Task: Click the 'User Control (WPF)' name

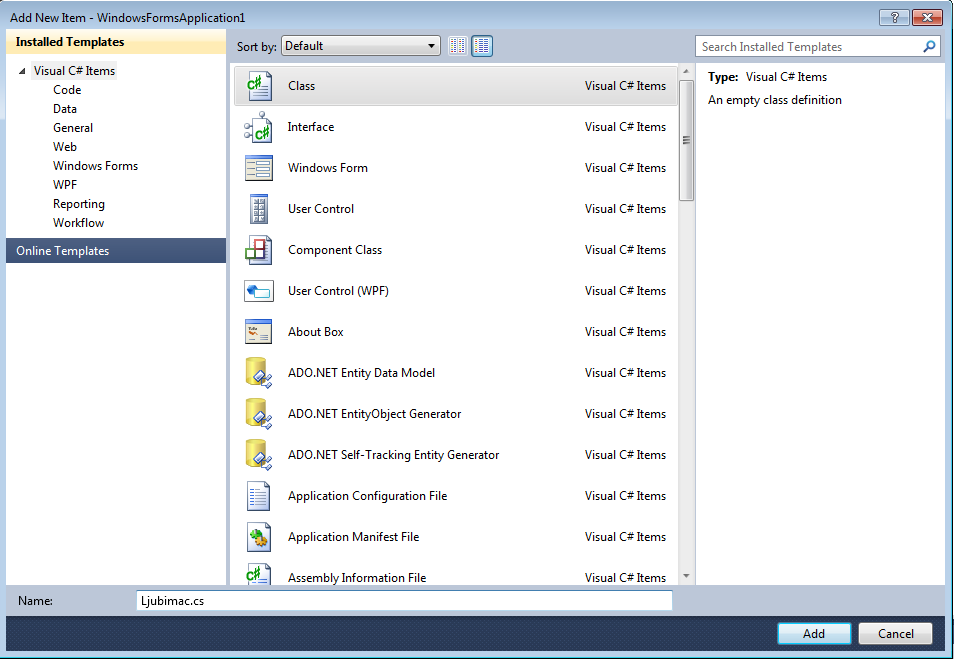Action: tap(338, 291)
